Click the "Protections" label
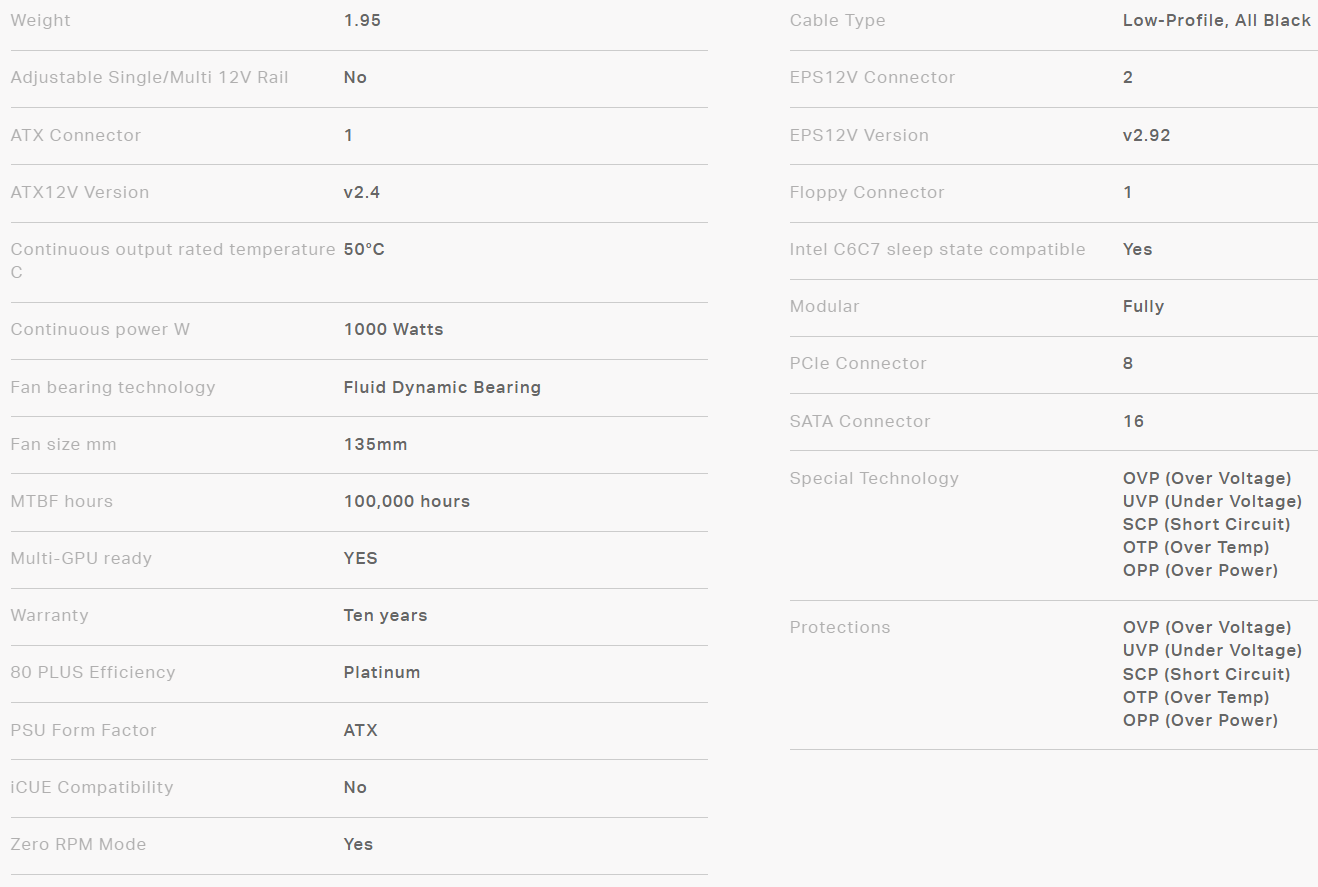This screenshot has width=1318, height=887. [x=840, y=627]
